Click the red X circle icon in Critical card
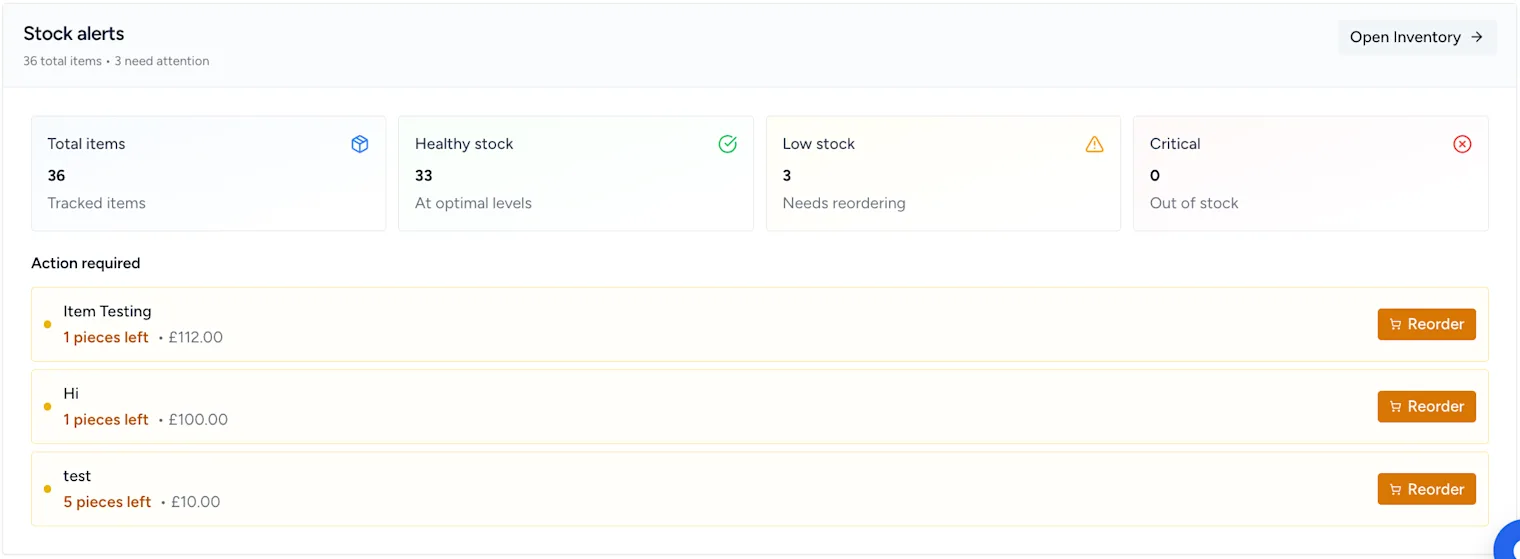Viewport: 1520px width, 559px height. click(1462, 144)
